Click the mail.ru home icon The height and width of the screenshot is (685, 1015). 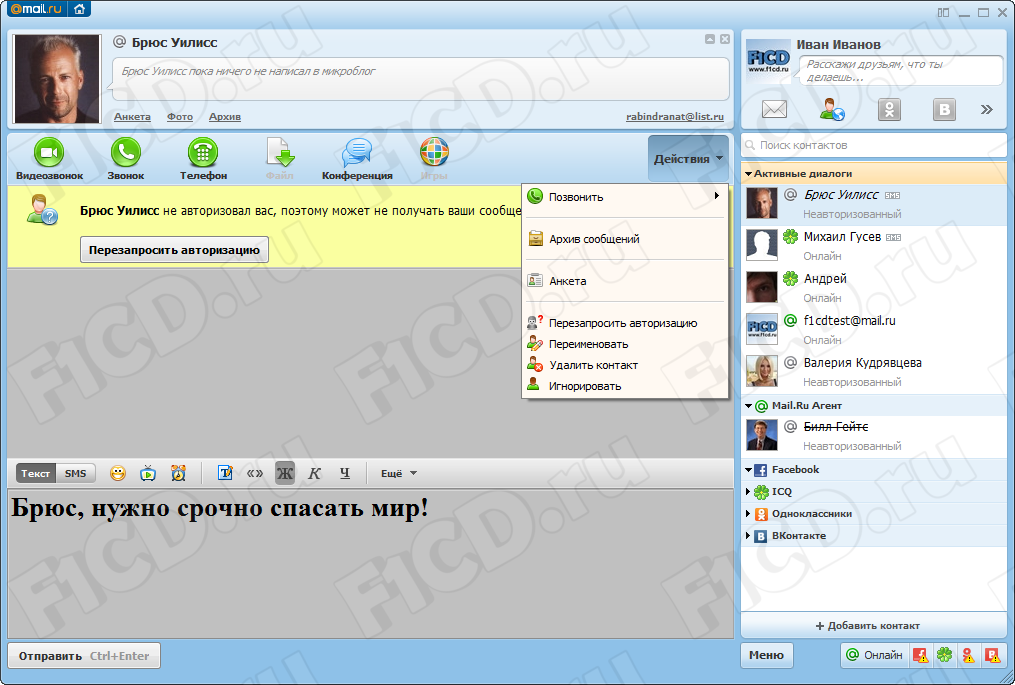(x=80, y=9)
